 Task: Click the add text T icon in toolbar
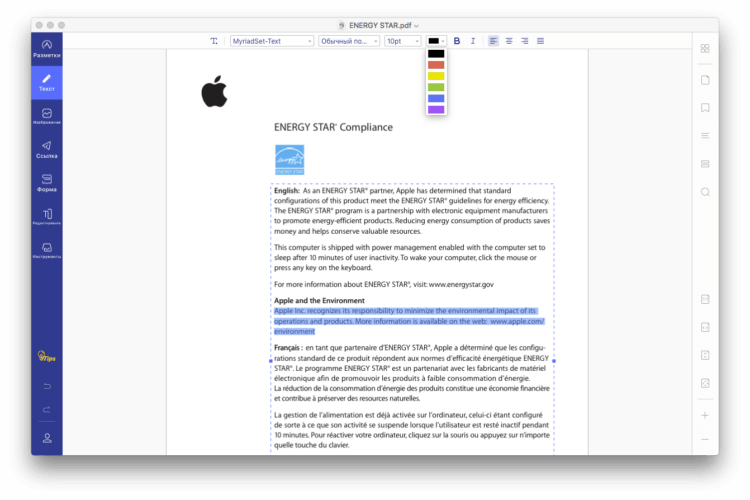(x=214, y=41)
